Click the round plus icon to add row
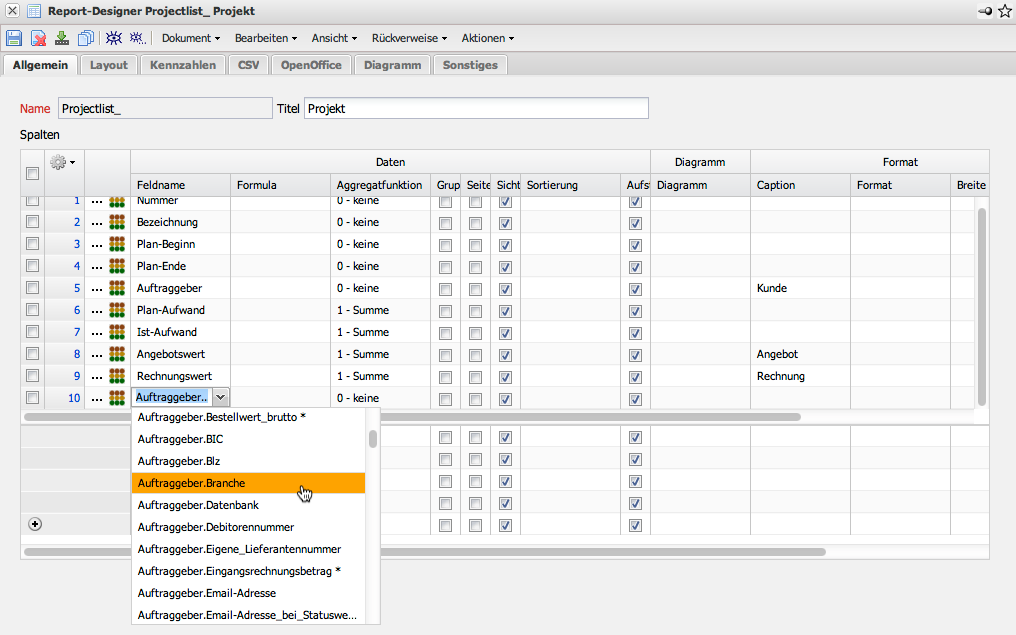1016x635 pixels. [x=36, y=524]
